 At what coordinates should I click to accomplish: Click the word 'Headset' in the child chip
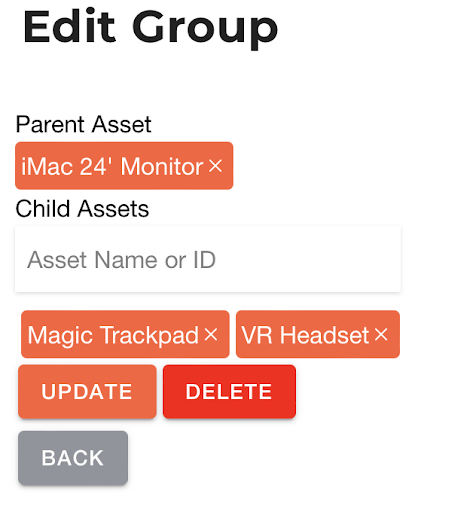324,335
